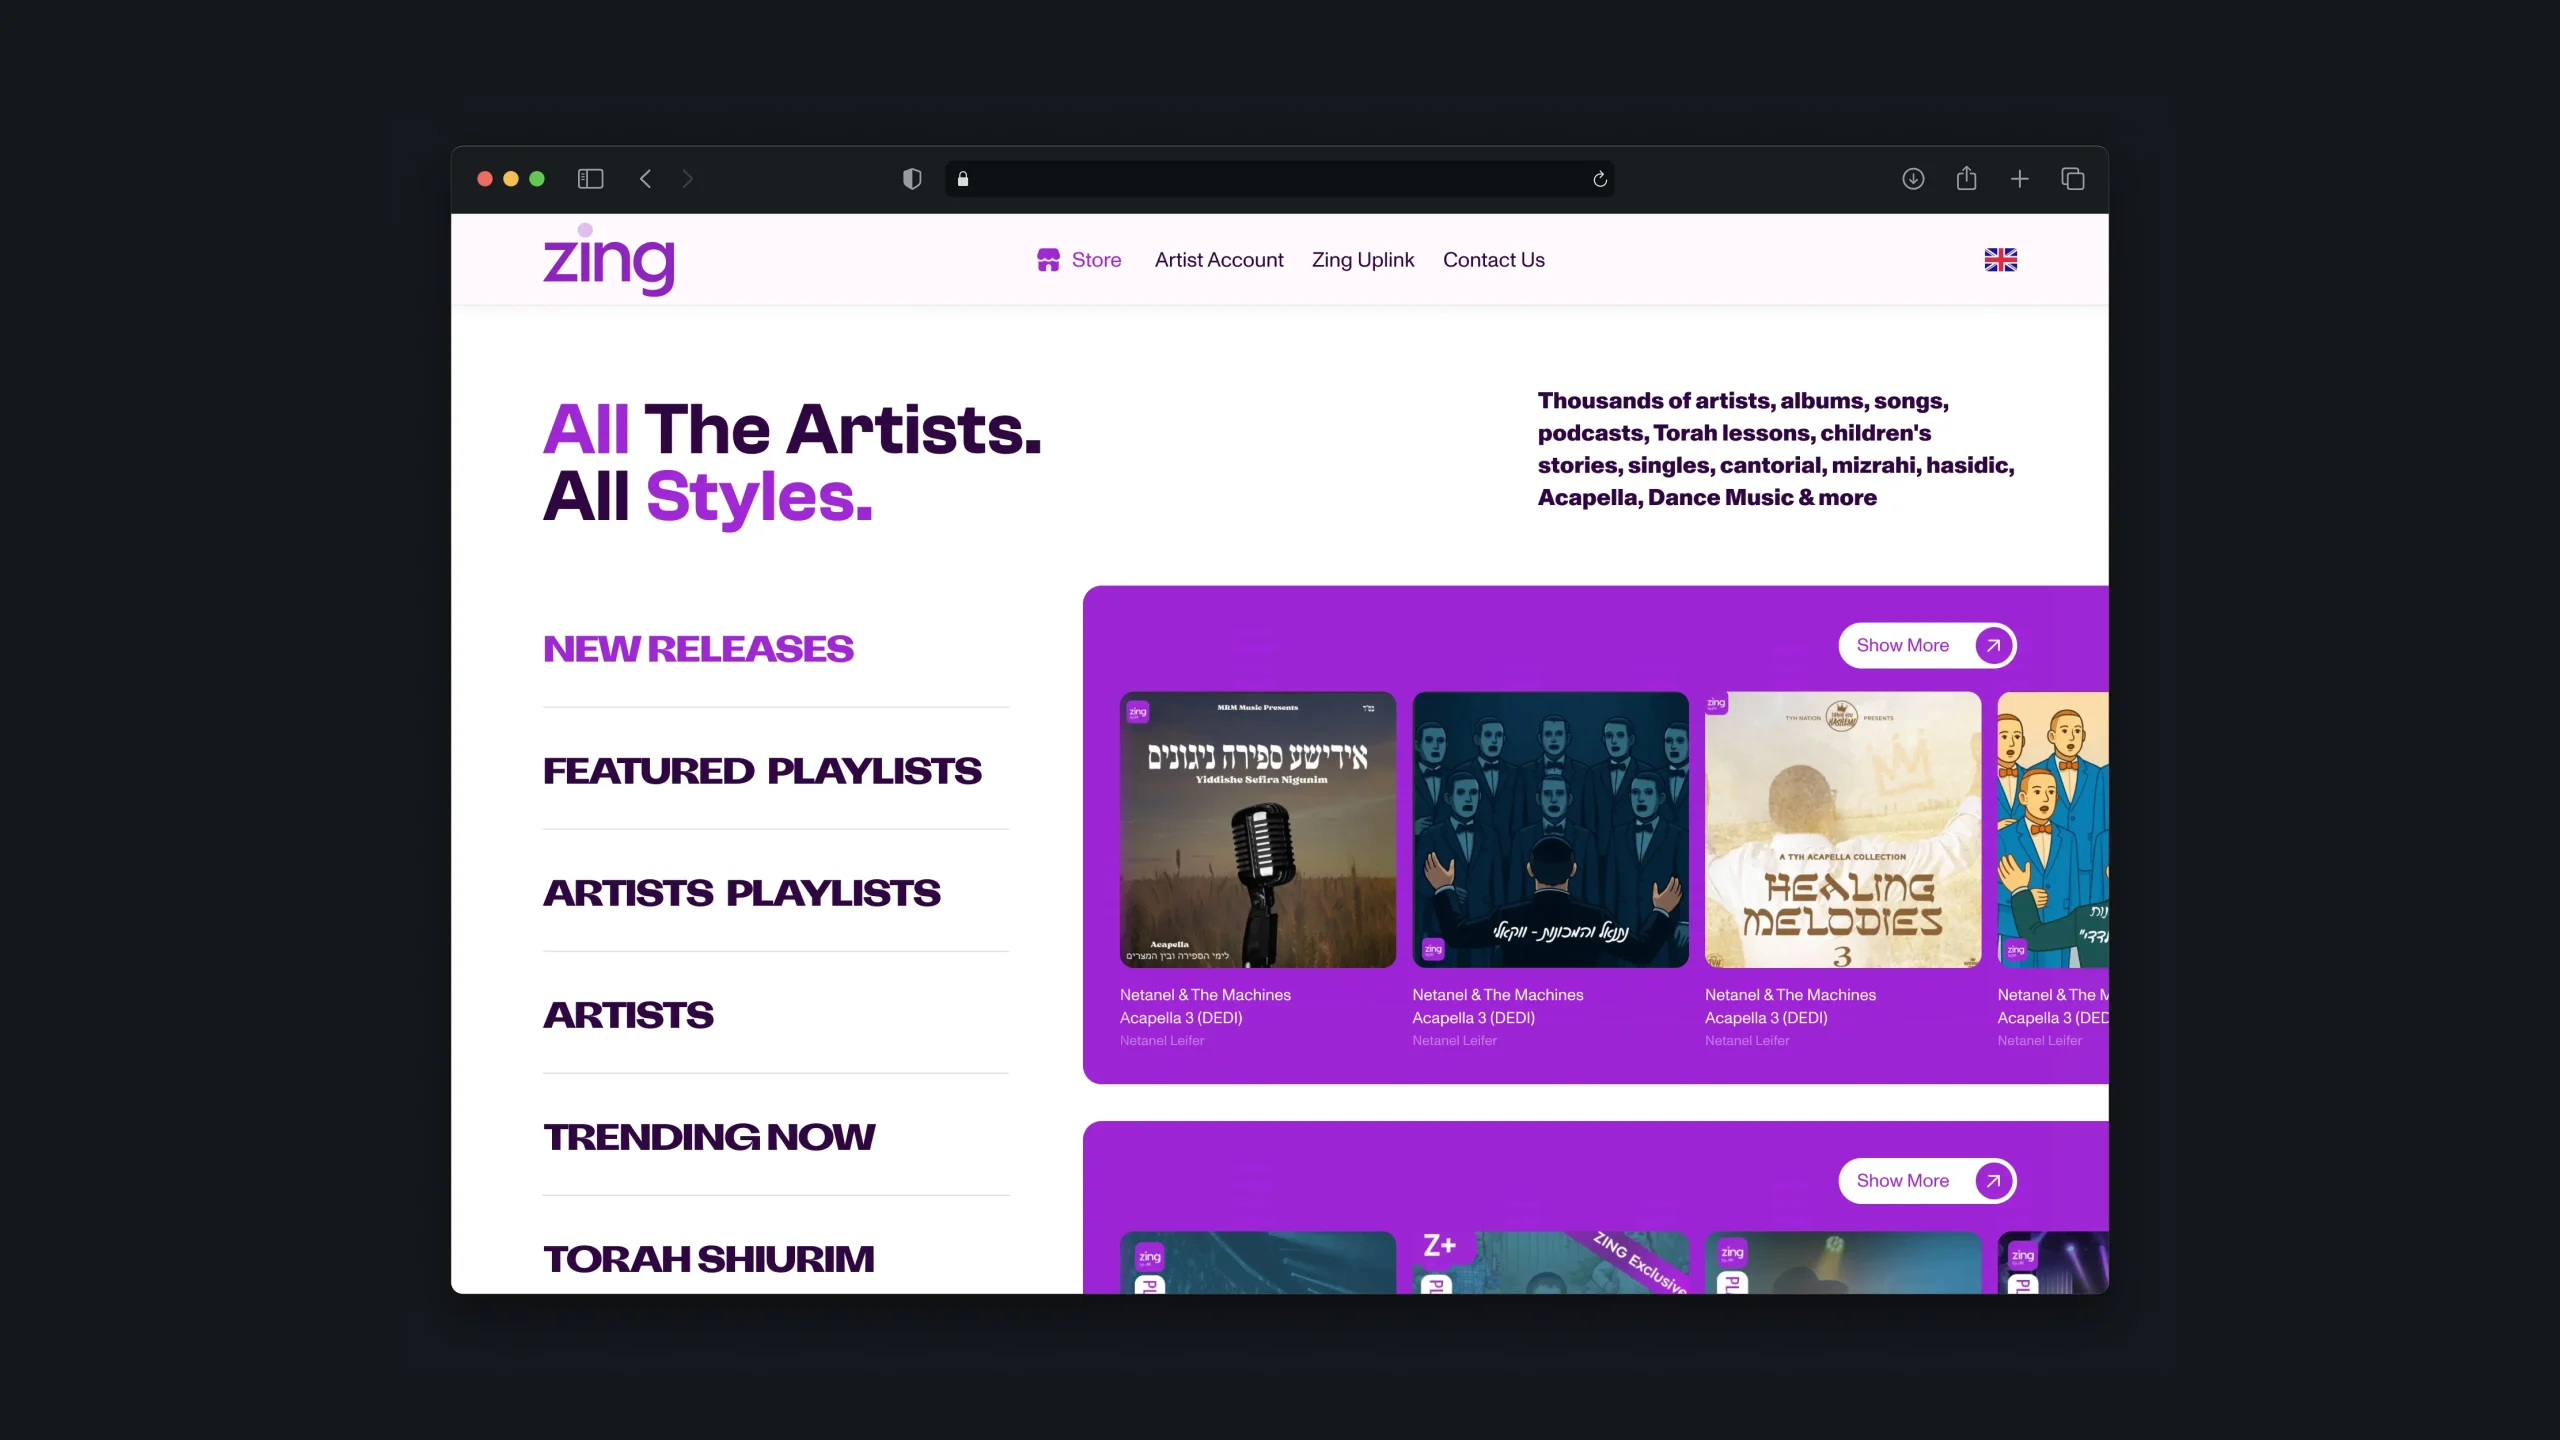Open the browser downloads icon

click(1913, 179)
